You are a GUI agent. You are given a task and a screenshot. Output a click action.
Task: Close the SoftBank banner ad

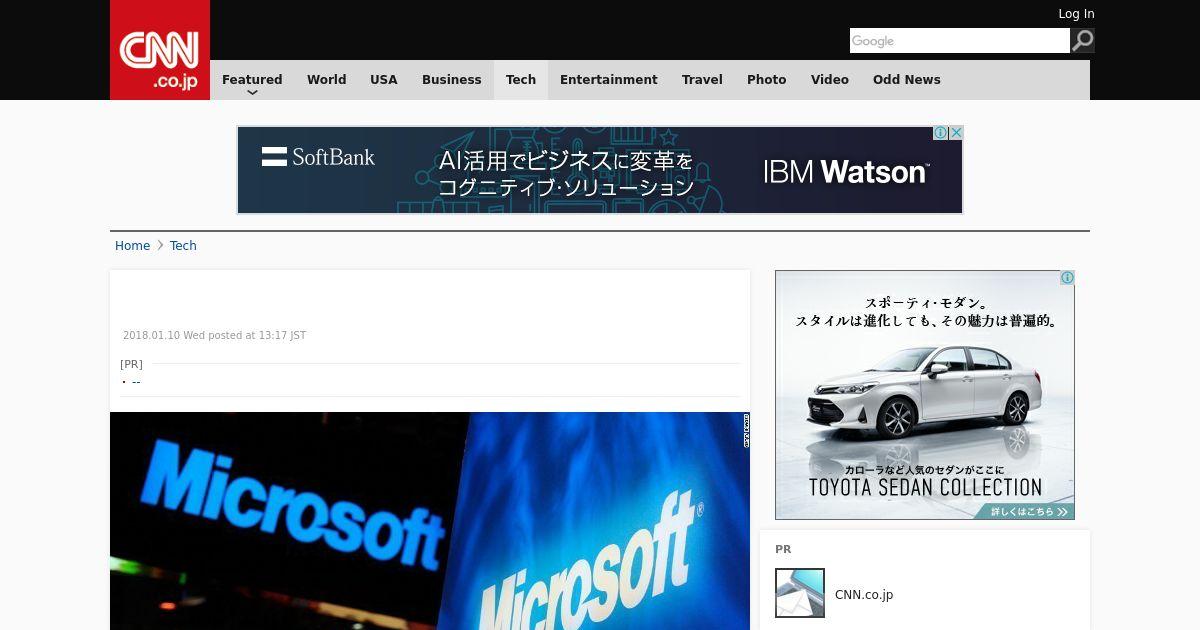956,133
